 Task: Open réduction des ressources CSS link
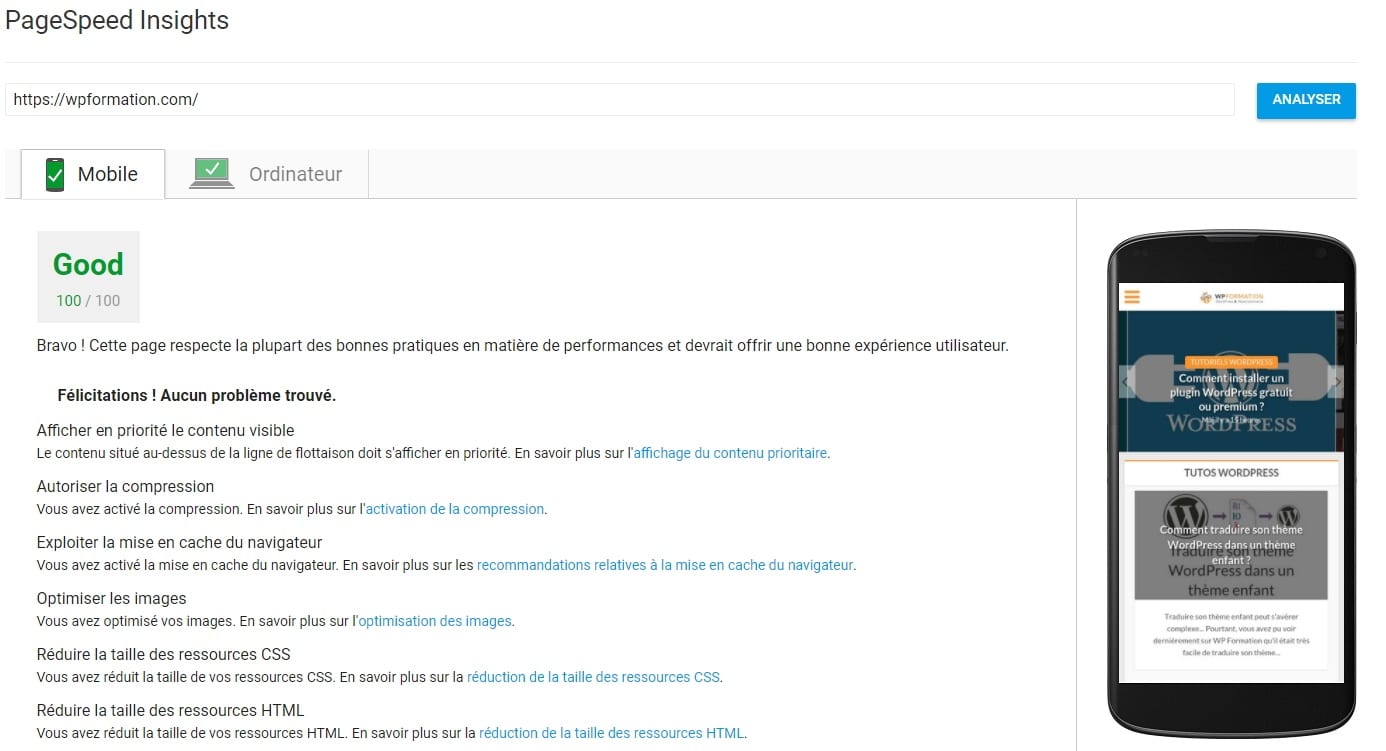[x=593, y=677]
